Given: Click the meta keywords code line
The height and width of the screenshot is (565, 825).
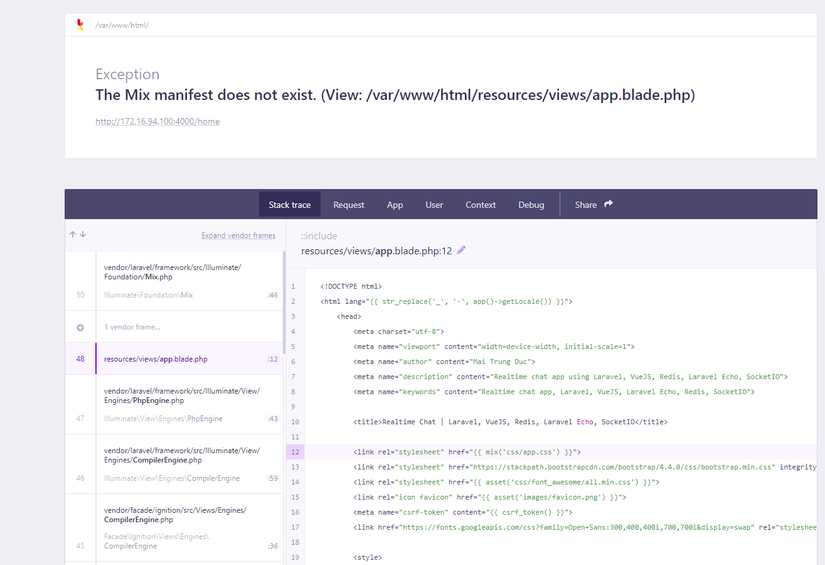Looking at the screenshot, I should point(554,392).
